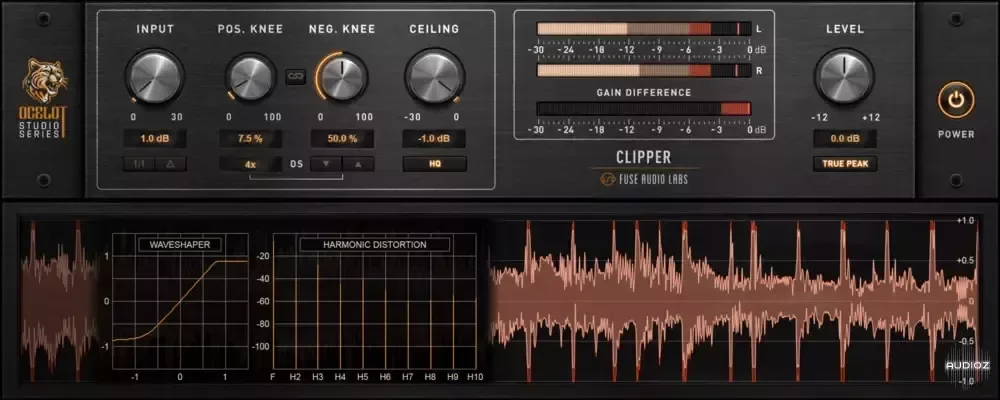
Task: Click the CLIPPER title text
Action: [643, 156]
